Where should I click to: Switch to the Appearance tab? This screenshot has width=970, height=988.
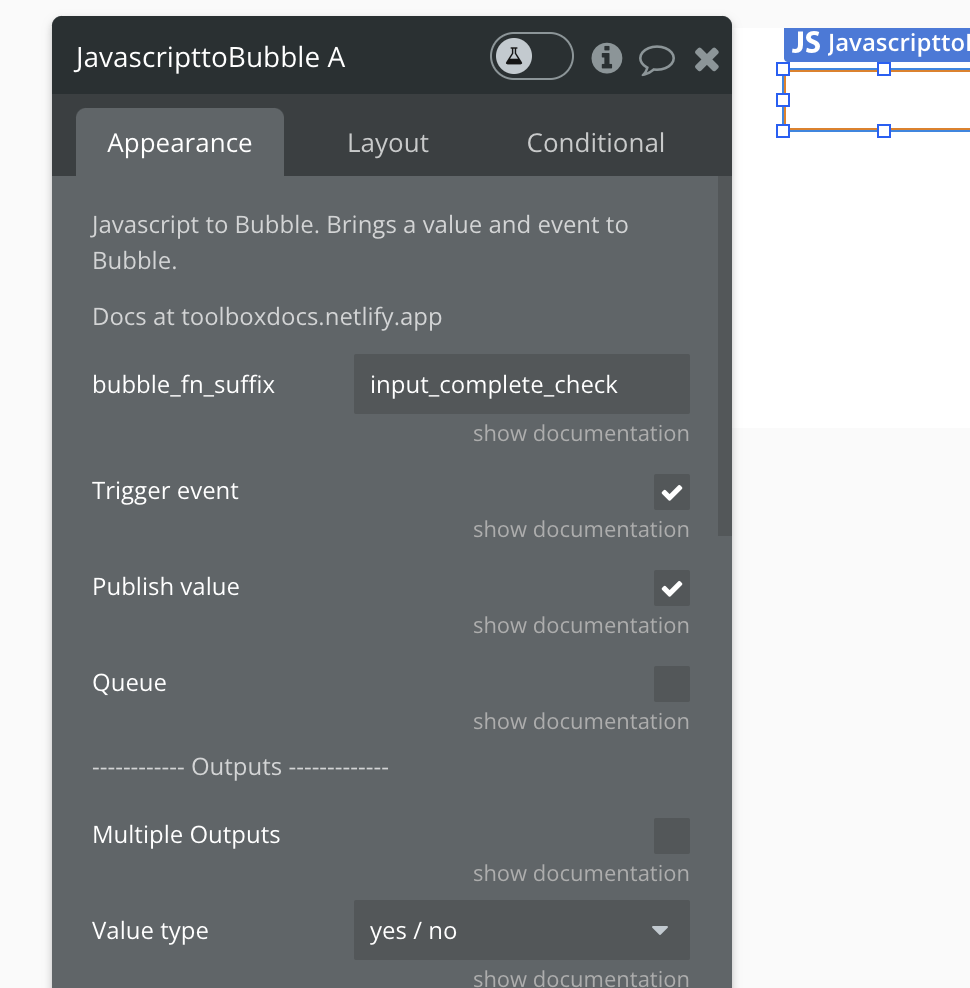point(180,142)
